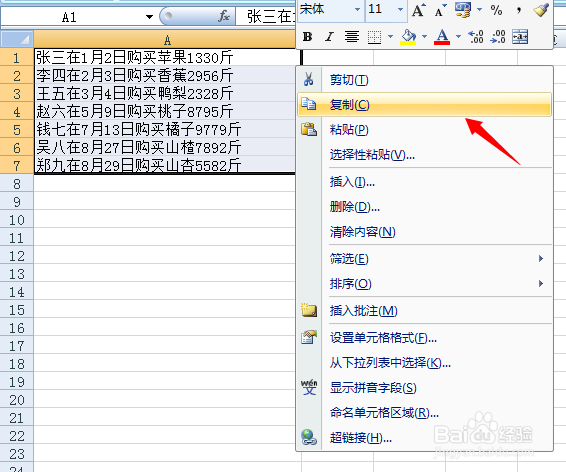Viewport: 566px width, 472px height.
Task: Choose 命名单元格区域(R)... entry
Action: click(424, 412)
